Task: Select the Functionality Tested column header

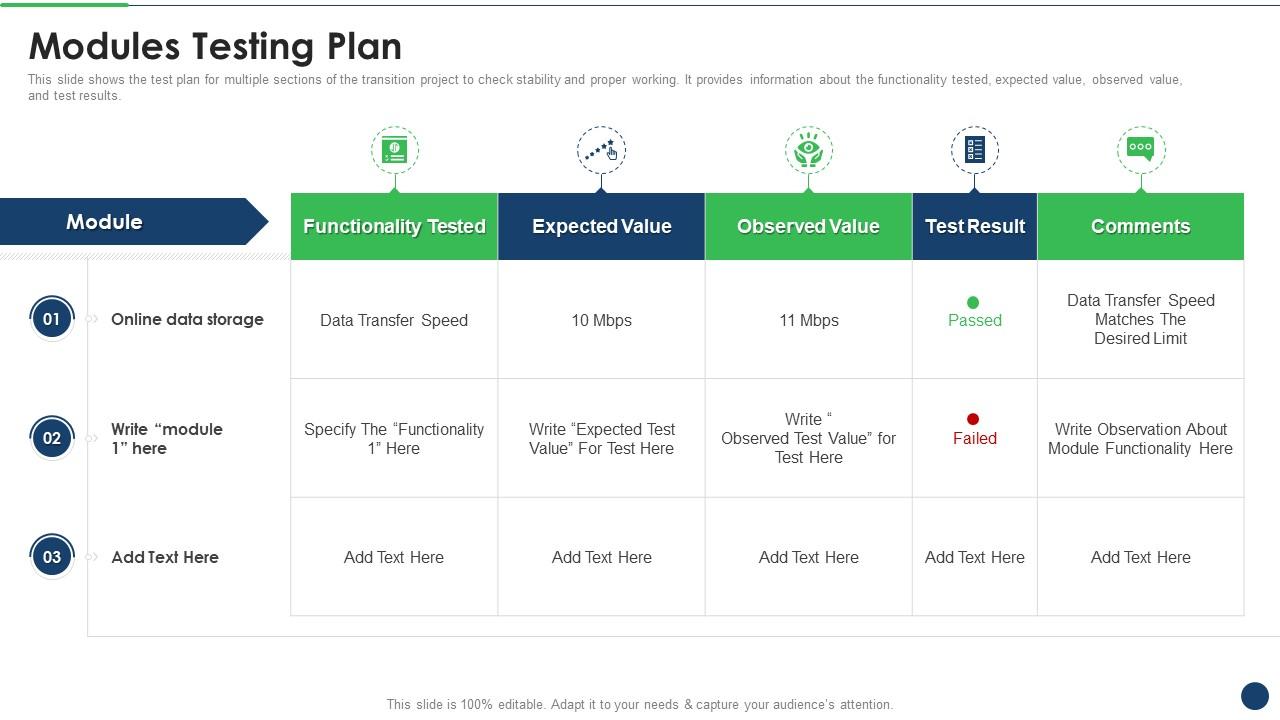Action: (394, 227)
